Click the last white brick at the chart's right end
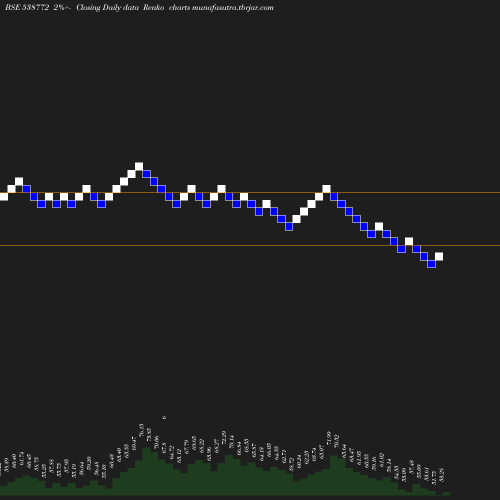The height and width of the screenshot is (500, 500). tap(439, 256)
